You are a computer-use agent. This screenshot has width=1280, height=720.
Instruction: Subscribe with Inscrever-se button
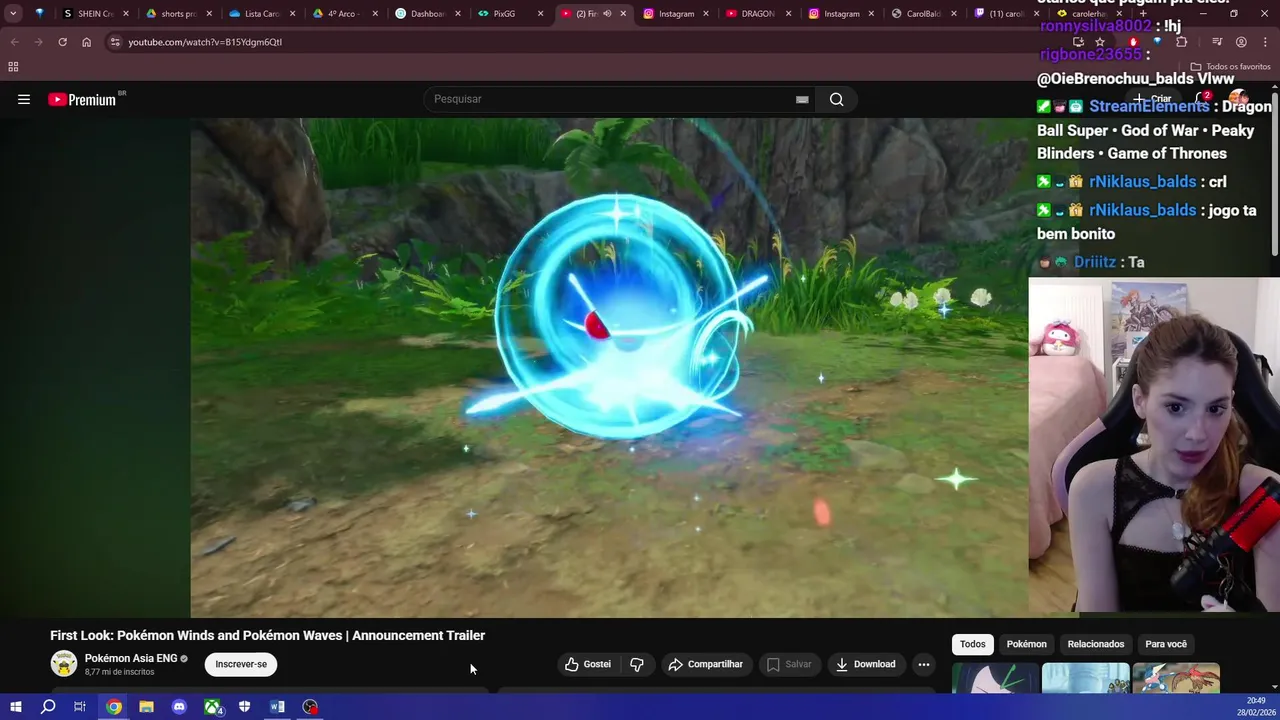pos(241,664)
